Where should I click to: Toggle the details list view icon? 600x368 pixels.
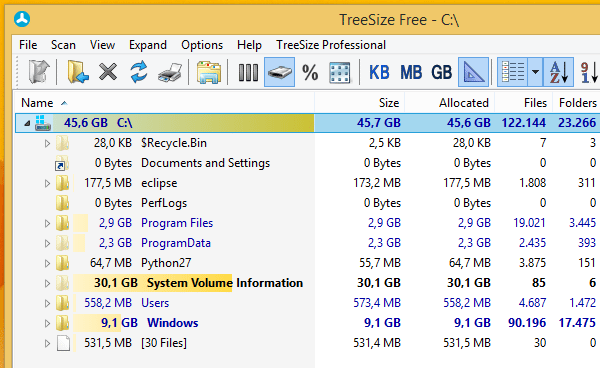(x=513, y=72)
